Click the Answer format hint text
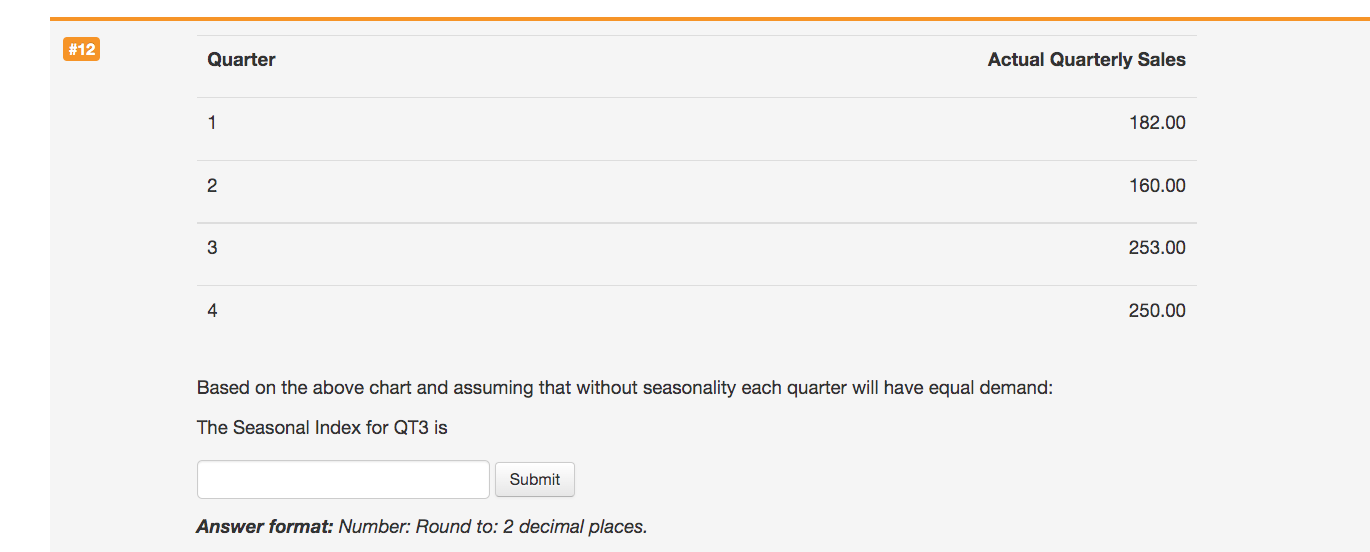Screen dimensions: 1370x552 pos(422,526)
